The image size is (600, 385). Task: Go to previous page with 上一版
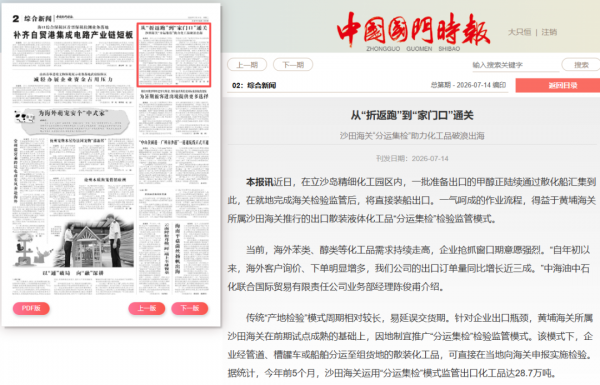click(x=147, y=308)
